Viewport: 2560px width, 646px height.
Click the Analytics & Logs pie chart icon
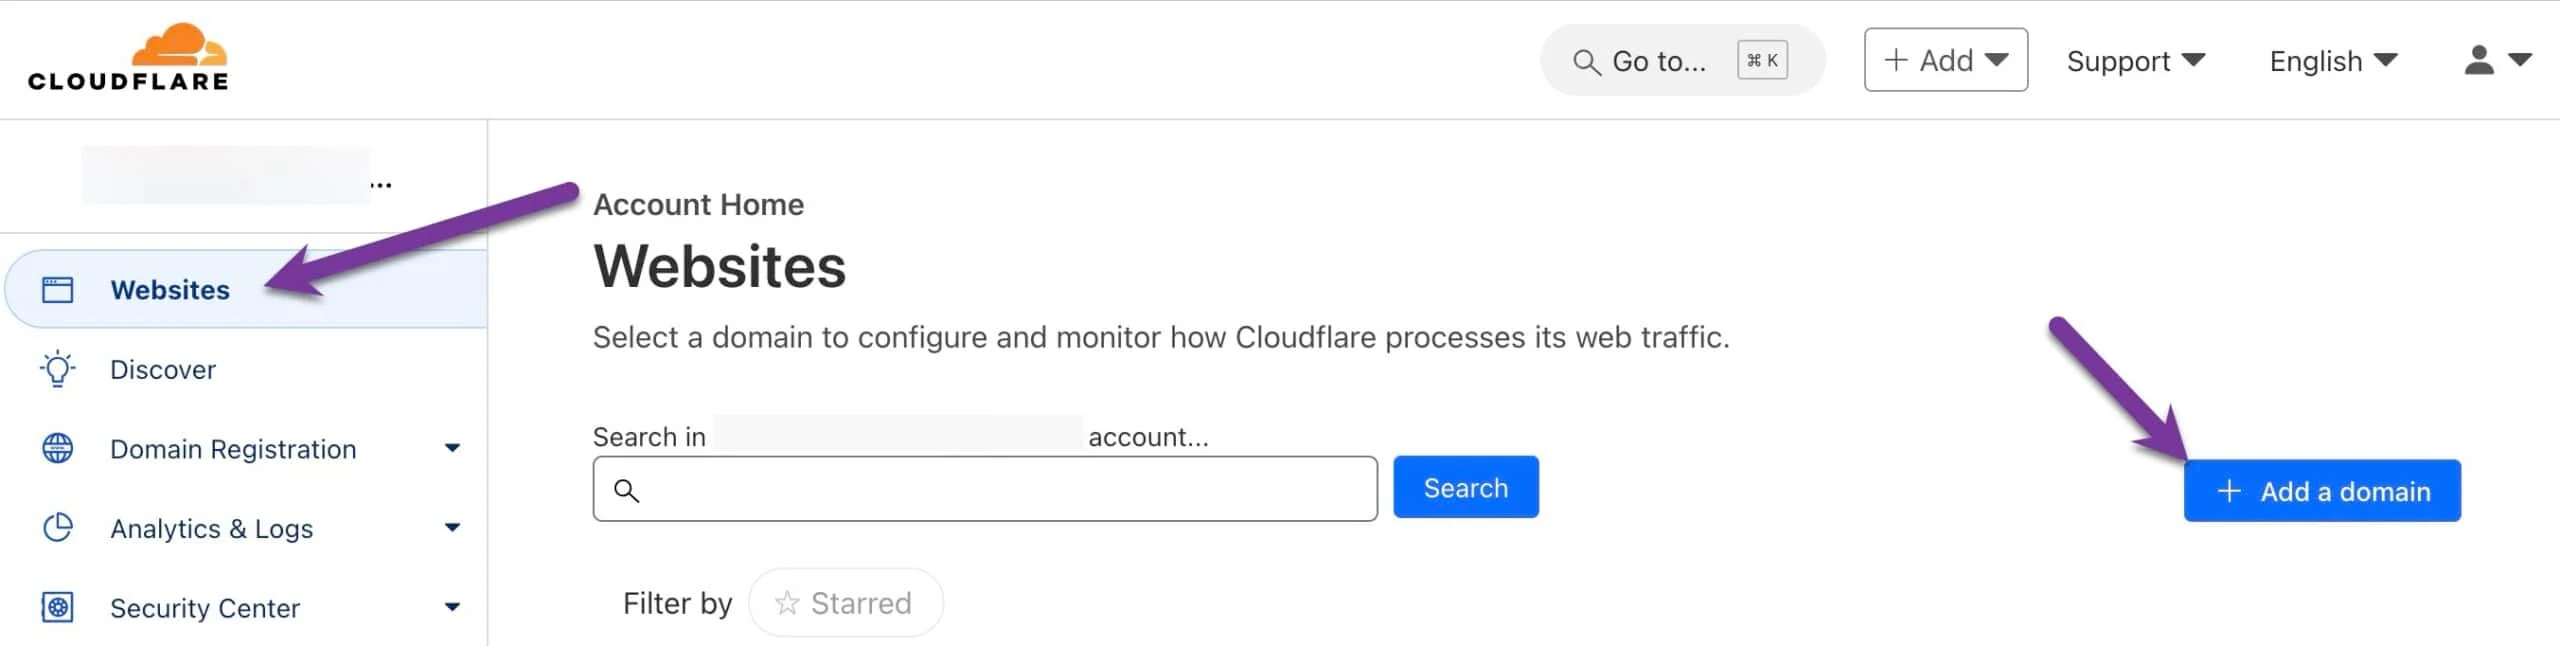[x=58, y=528]
